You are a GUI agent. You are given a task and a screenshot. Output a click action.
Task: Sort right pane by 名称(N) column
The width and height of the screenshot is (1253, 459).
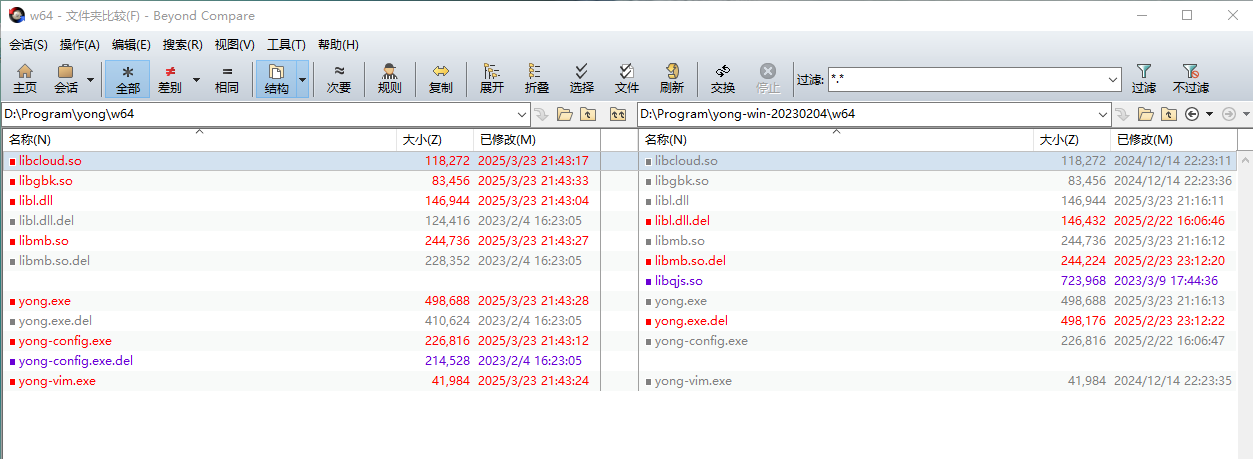836,140
